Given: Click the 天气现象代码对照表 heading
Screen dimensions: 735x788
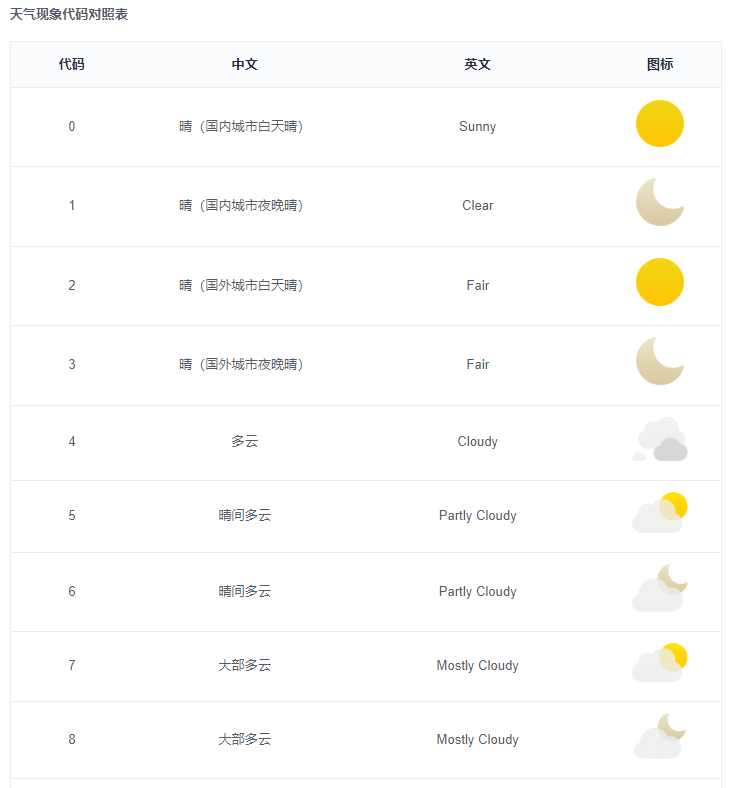Looking at the screenshot, I should 69,14.
